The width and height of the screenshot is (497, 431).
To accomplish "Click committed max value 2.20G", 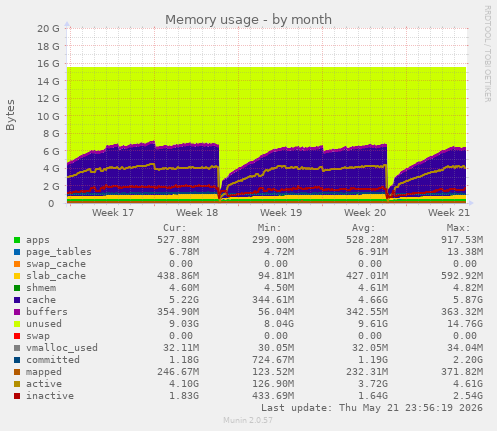I will tap(468, 360).
